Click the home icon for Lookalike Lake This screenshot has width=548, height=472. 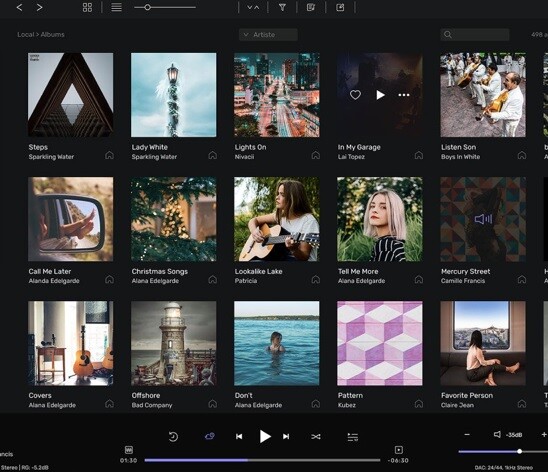point(316,279)
